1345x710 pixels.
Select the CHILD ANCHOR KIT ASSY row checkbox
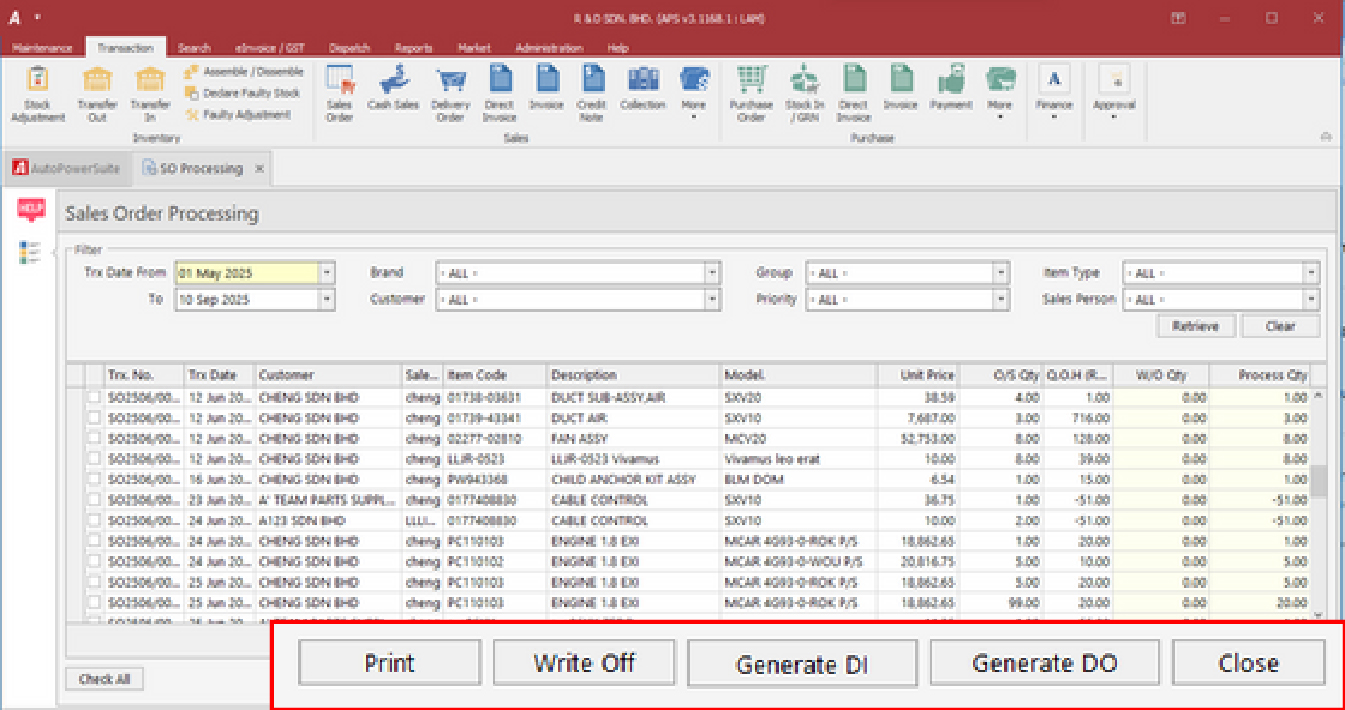click(x=94, y=479)
